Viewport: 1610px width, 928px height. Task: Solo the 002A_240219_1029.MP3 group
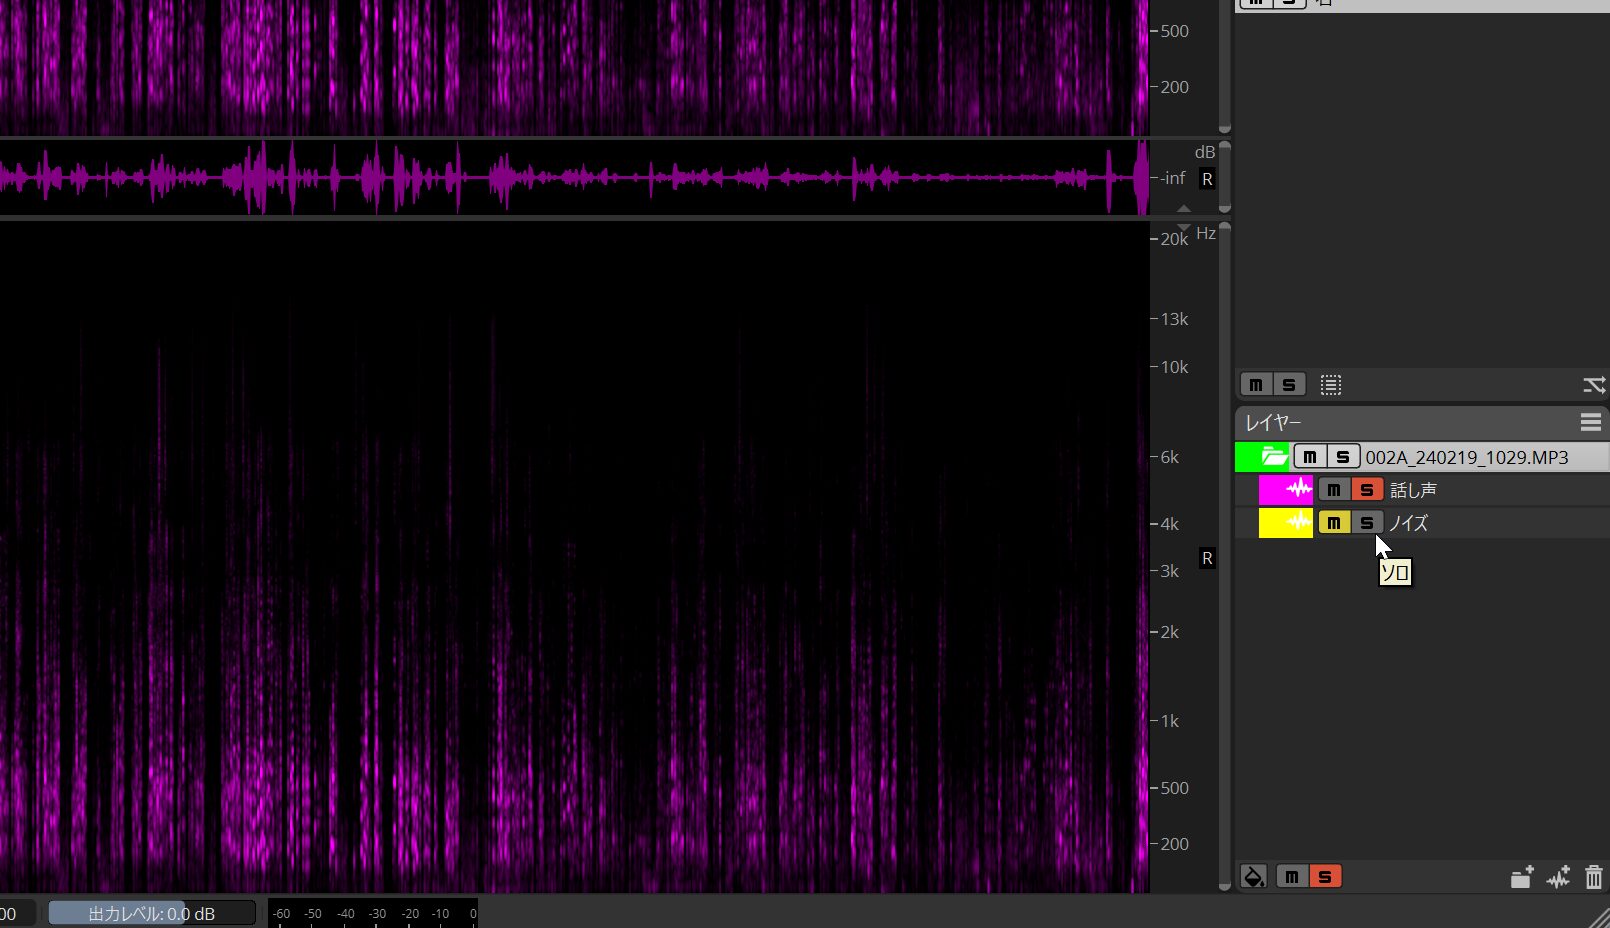tap(1343, 457)
